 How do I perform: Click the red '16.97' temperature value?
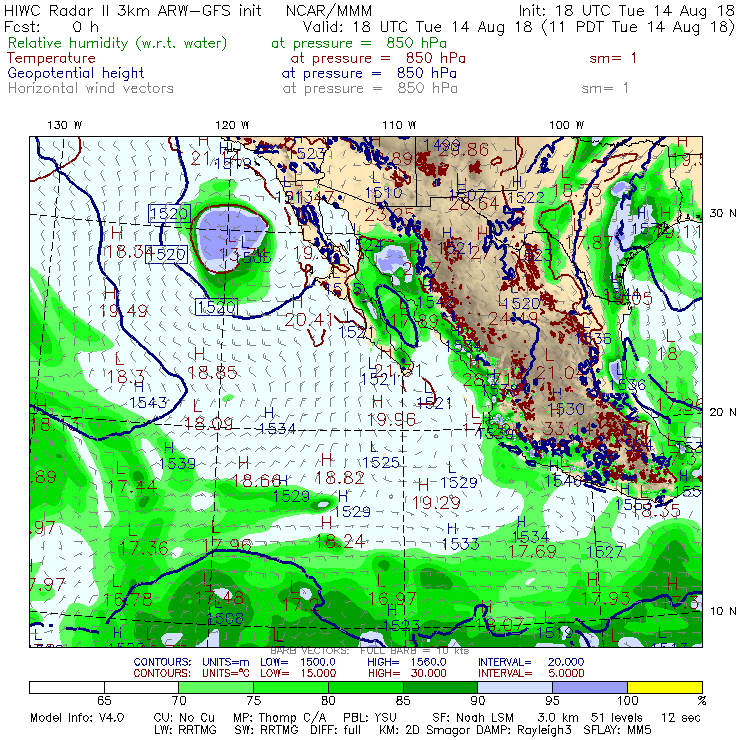click(392, 599)
